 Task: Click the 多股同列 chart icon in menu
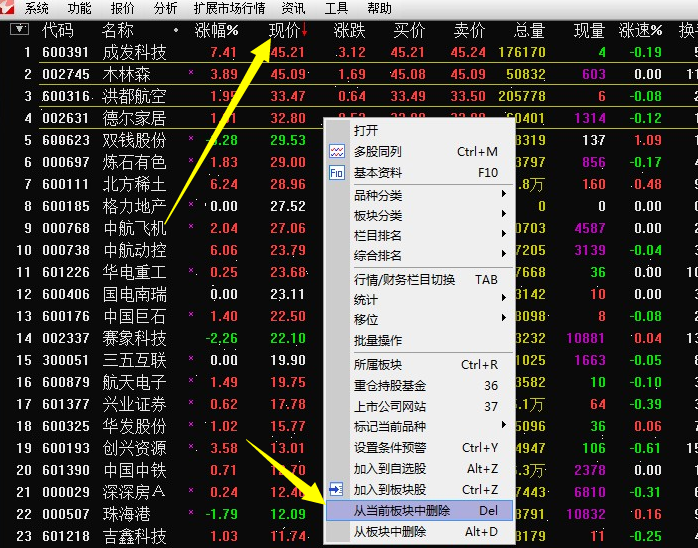coord(337,151)
